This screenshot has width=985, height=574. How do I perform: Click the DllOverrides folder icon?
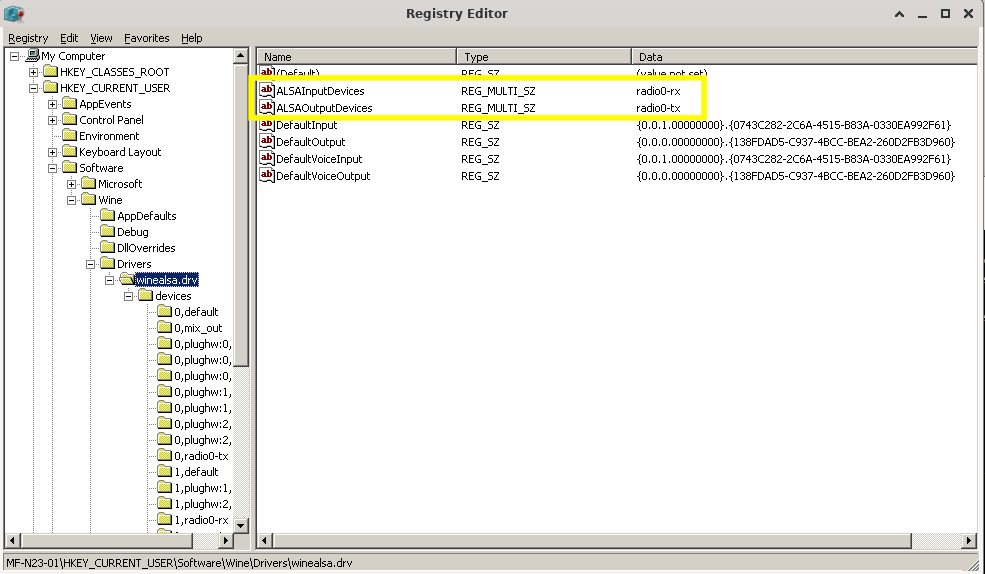108,247
